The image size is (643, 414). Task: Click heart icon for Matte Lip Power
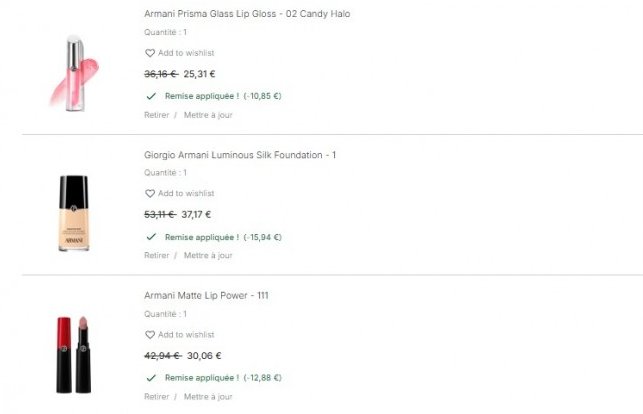click(x=150, y=335)
